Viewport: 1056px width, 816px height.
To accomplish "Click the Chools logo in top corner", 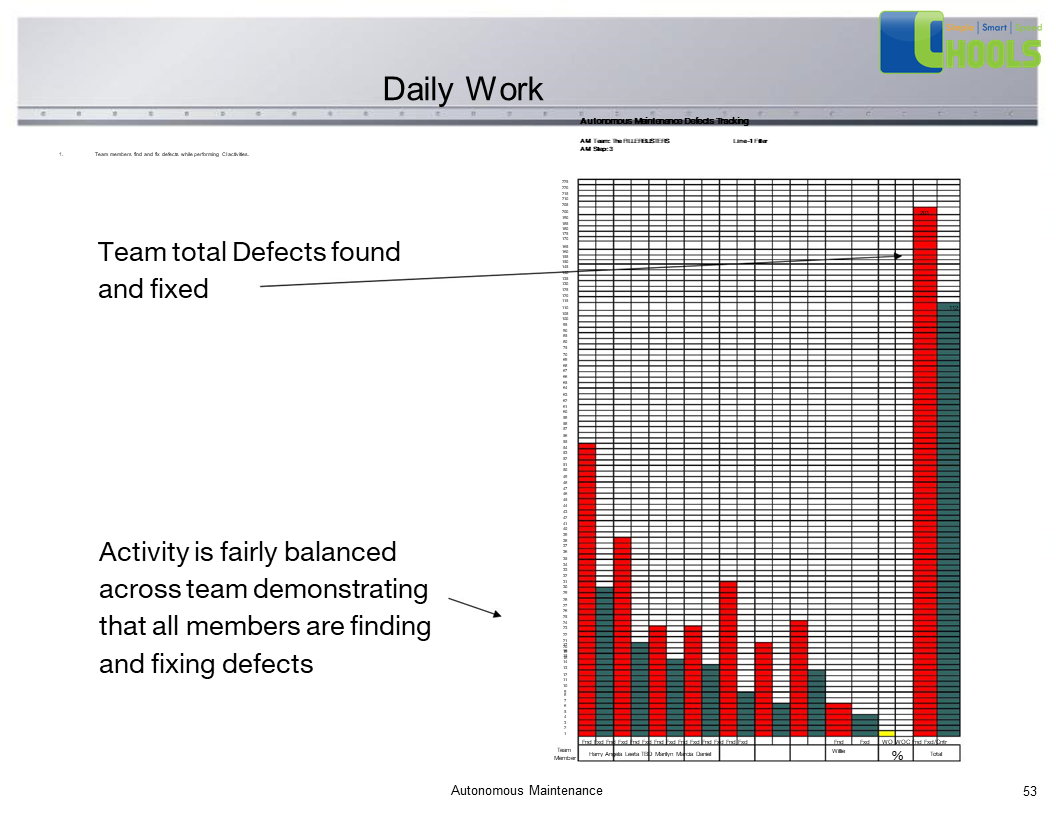I will 960,42.
